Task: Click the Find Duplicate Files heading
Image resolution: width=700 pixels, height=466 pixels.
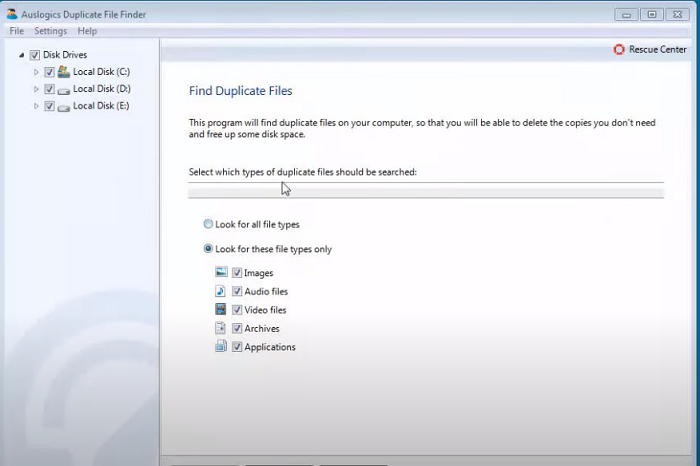Action: click(x=241, y=91)
